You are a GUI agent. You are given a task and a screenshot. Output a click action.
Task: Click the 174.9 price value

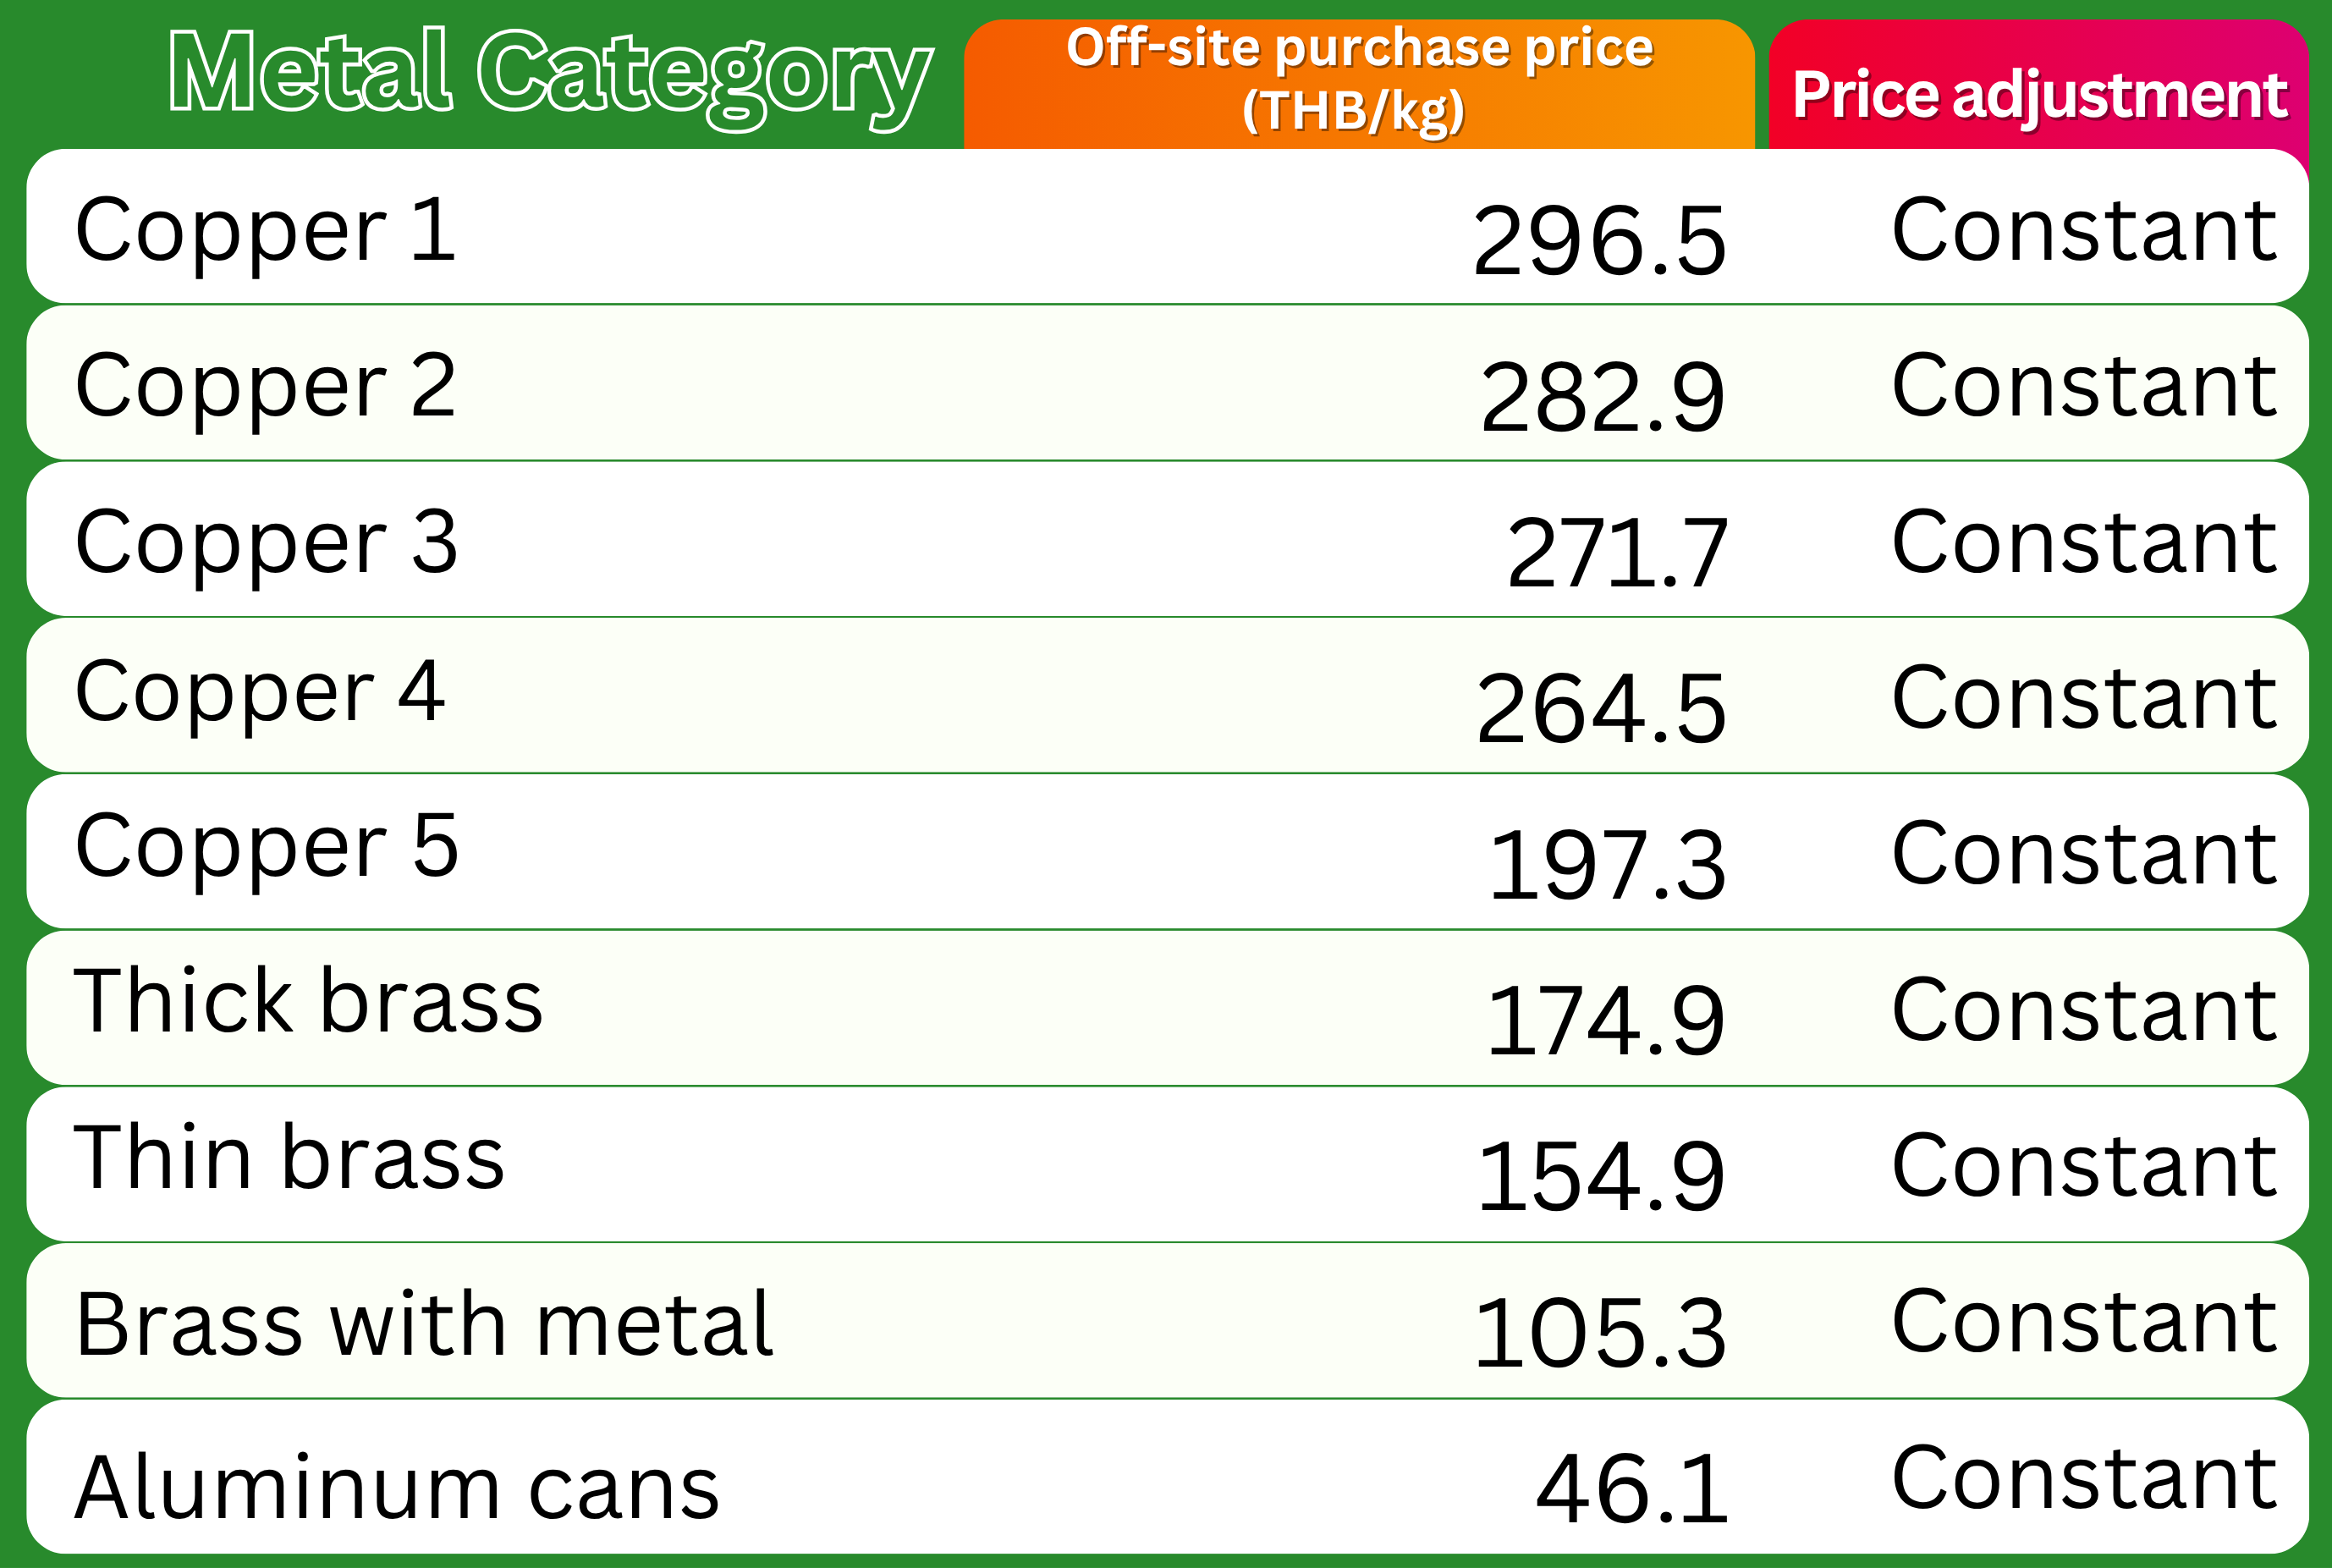(x=1606, y=1021)
